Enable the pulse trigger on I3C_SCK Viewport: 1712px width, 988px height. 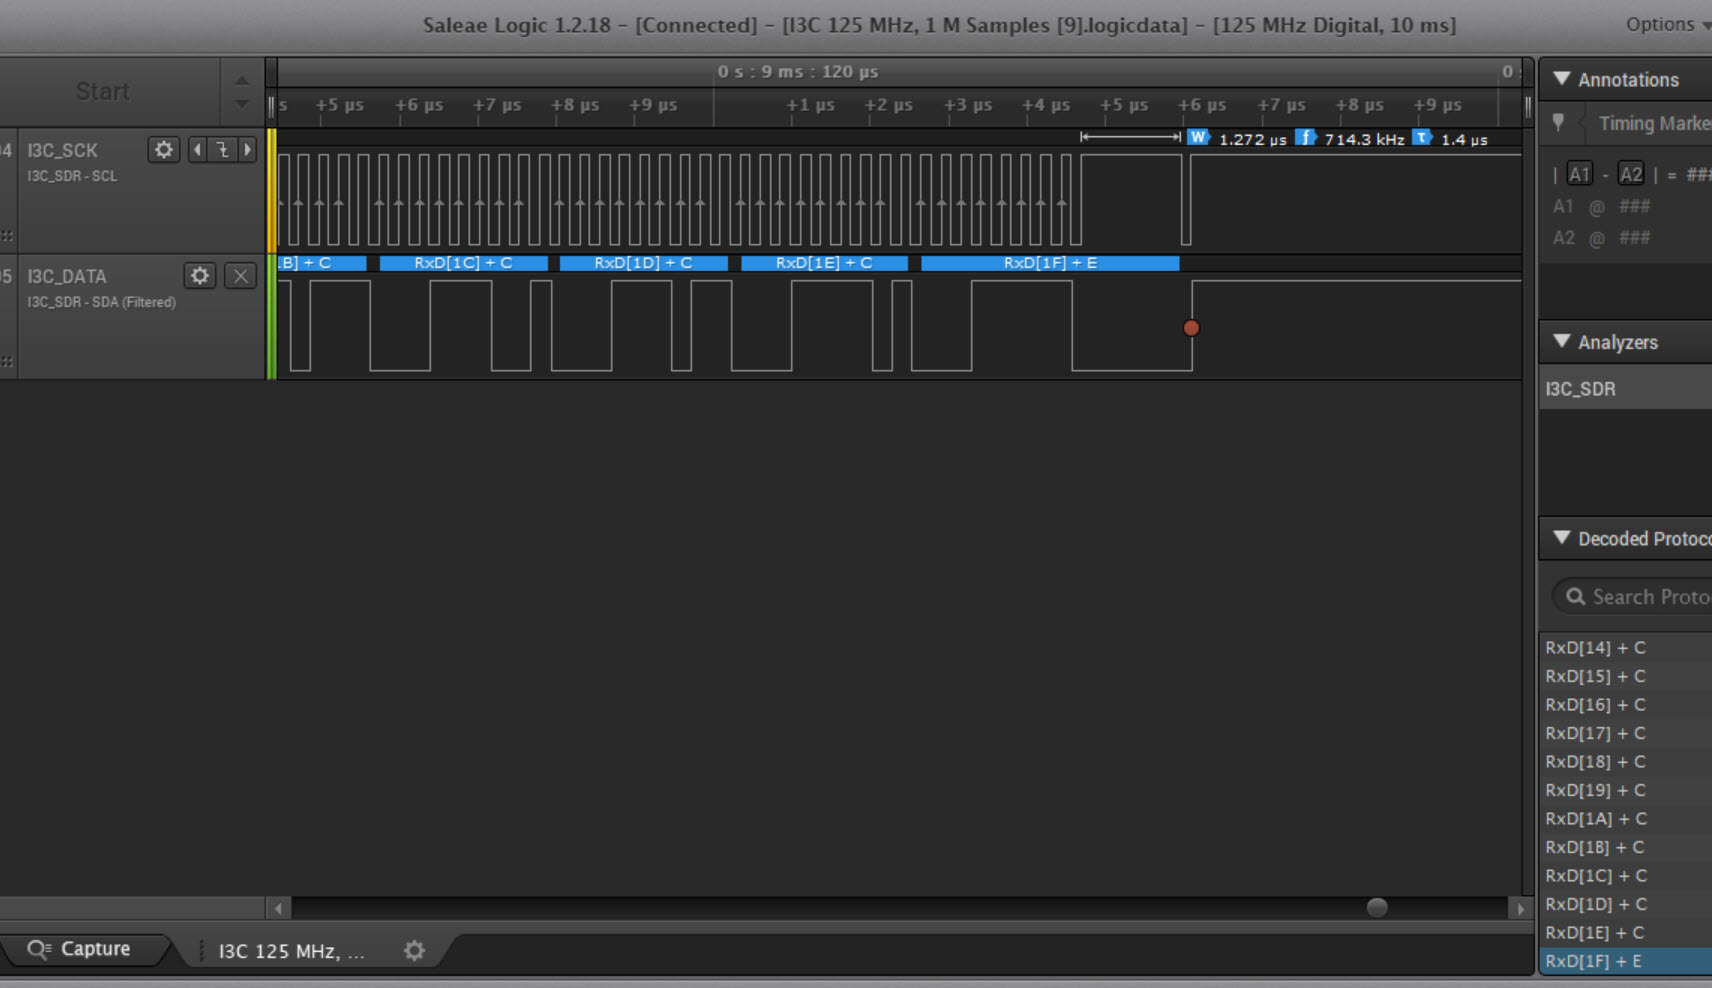[x=222, y=149]
